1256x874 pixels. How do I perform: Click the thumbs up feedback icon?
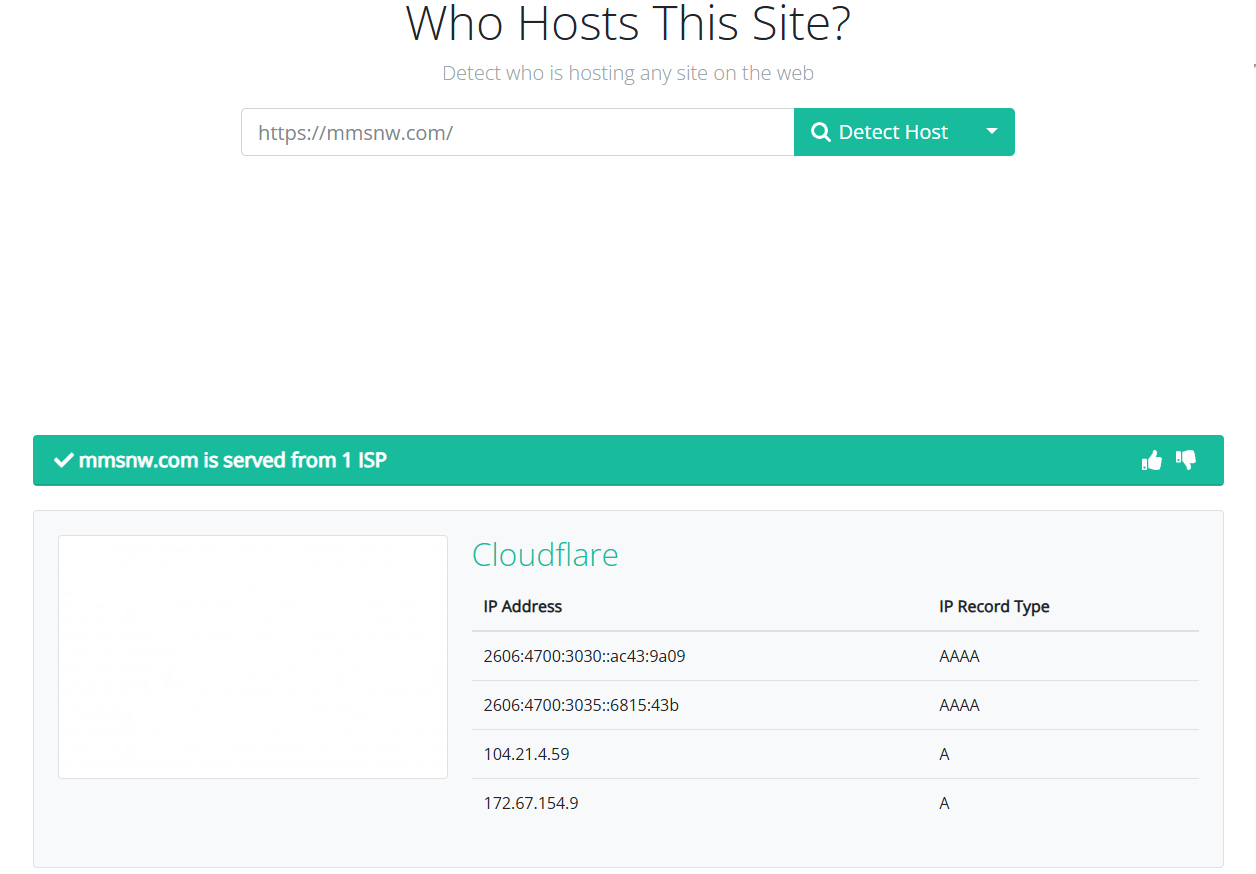pos(1152,460)
